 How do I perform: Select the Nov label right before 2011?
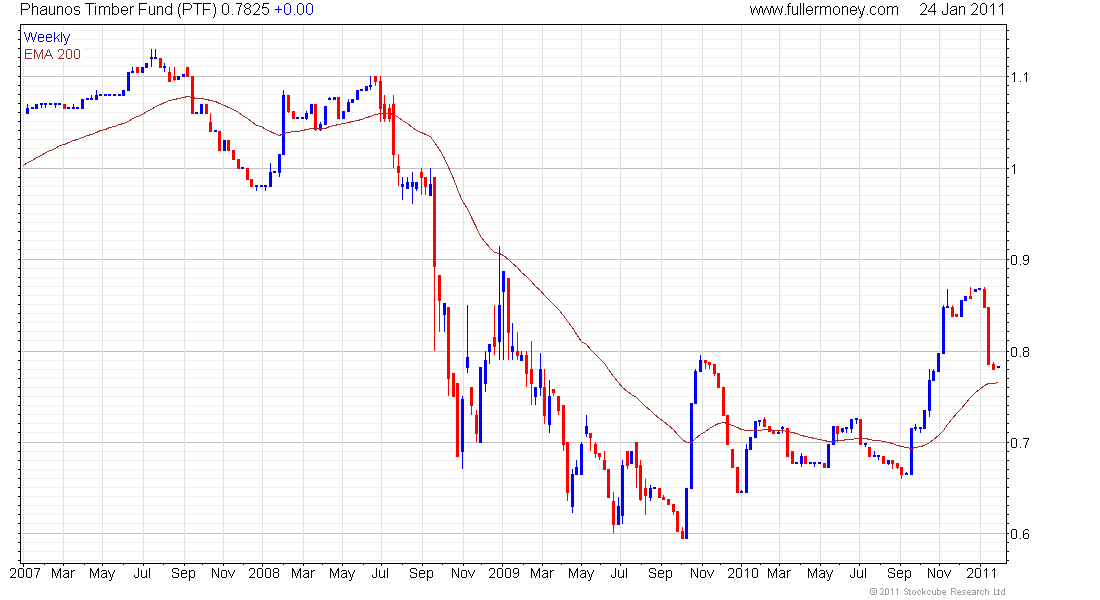tap(939, 573)
